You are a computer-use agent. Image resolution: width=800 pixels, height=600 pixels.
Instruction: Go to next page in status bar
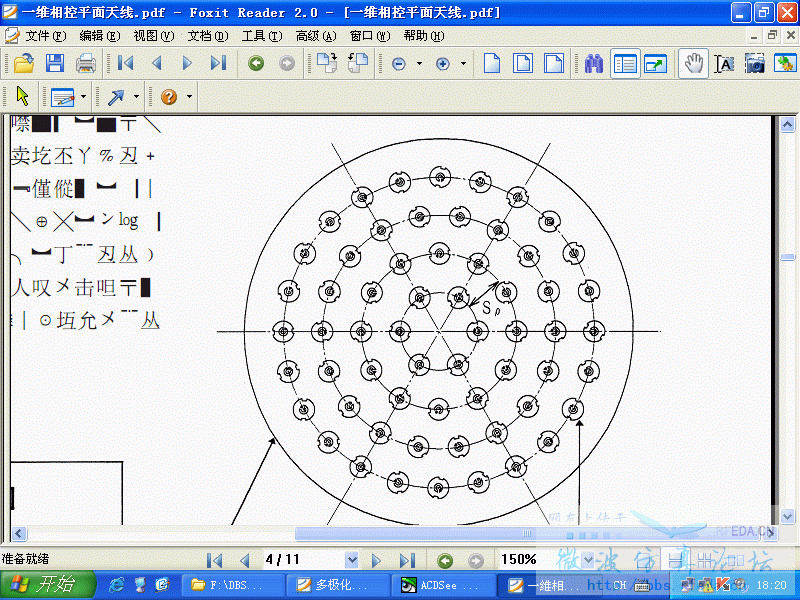click(x=376, y=560)
